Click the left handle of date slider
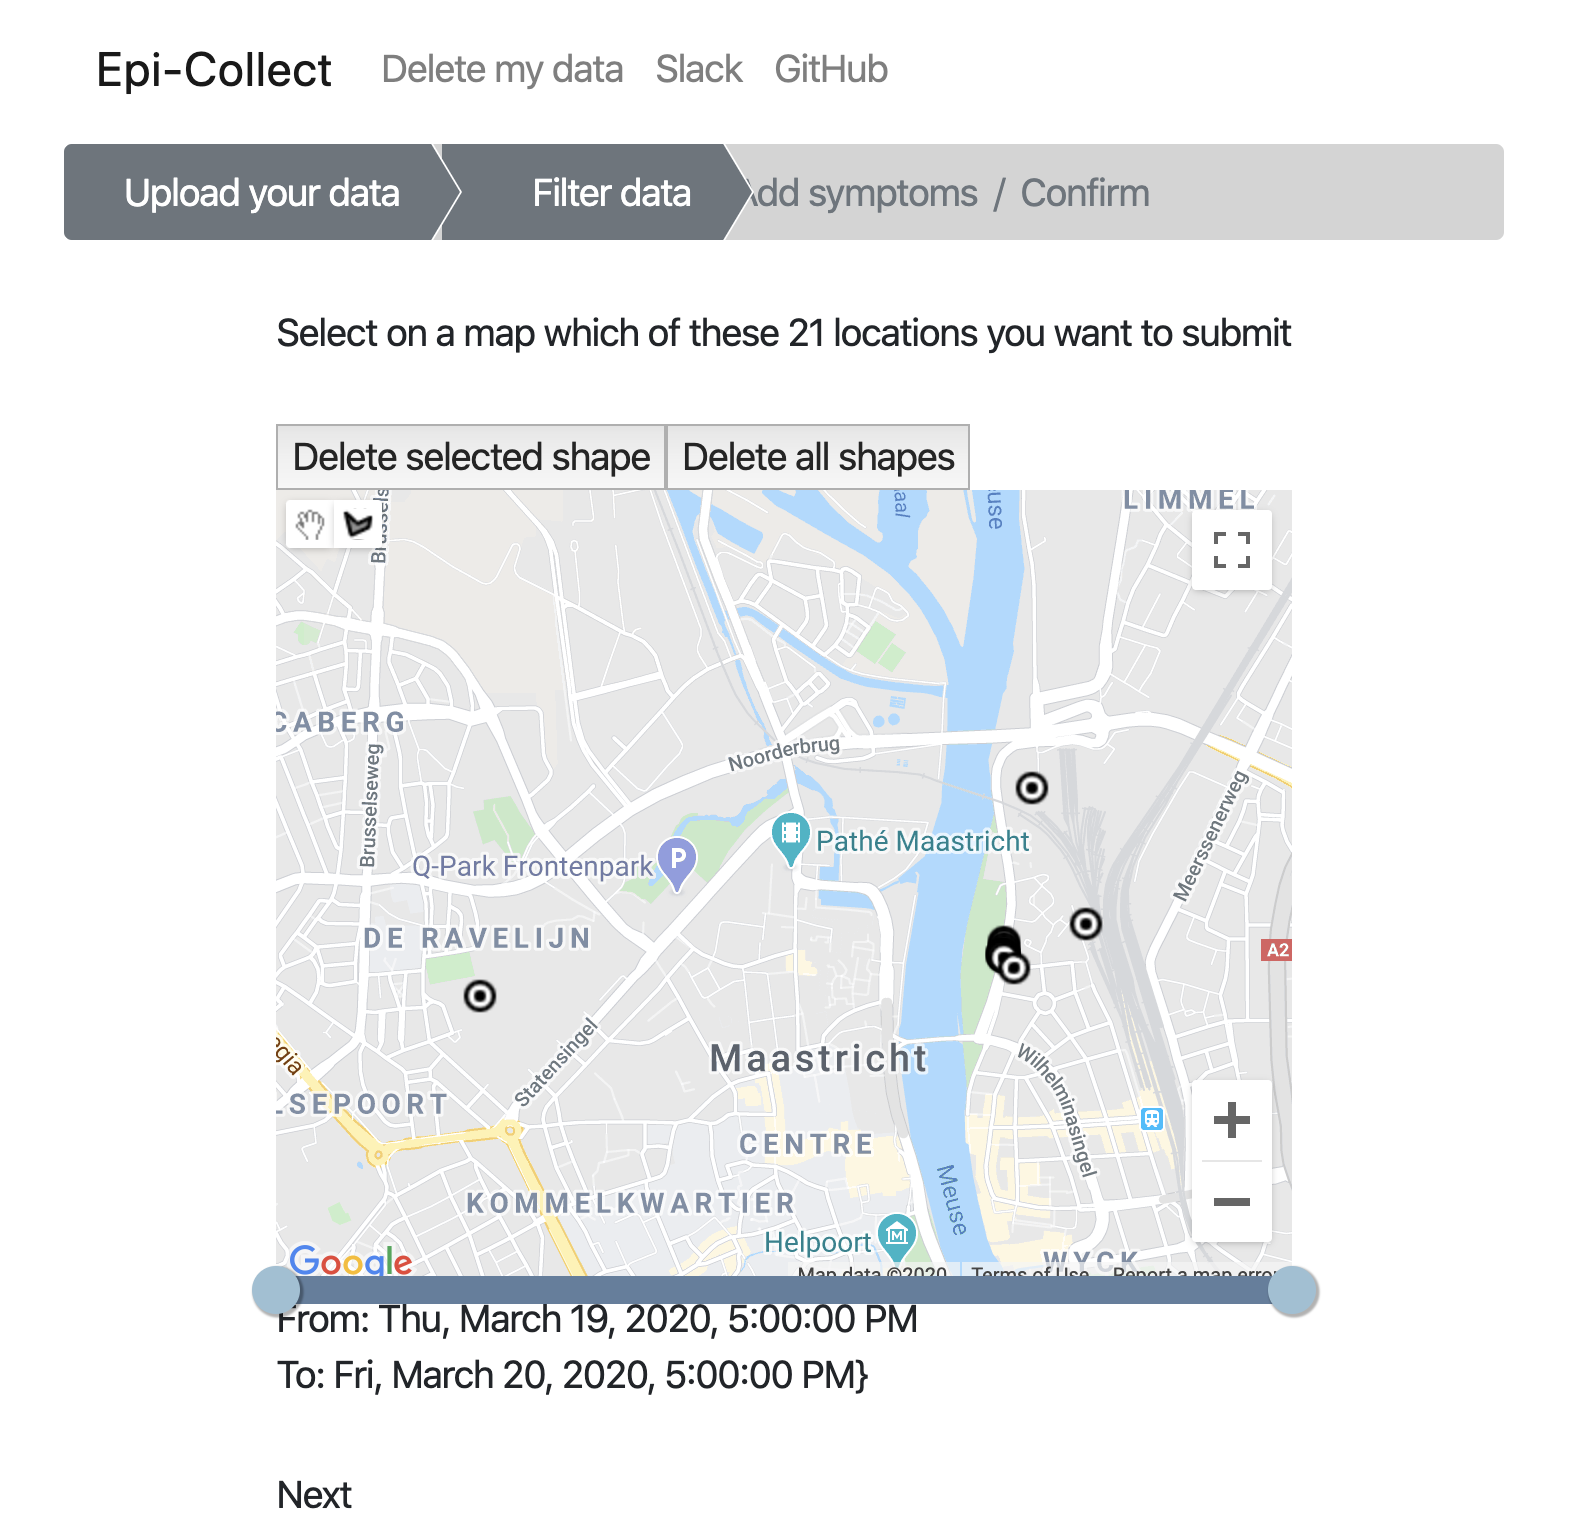The width and height of the screenshot is (1574, 1522). pos(276,1290)
